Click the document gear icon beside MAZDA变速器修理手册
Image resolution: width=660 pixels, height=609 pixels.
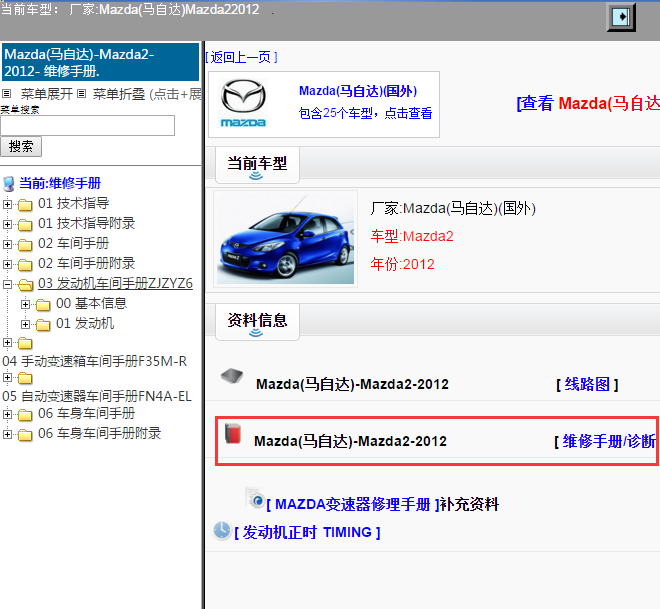coord(255,498)
